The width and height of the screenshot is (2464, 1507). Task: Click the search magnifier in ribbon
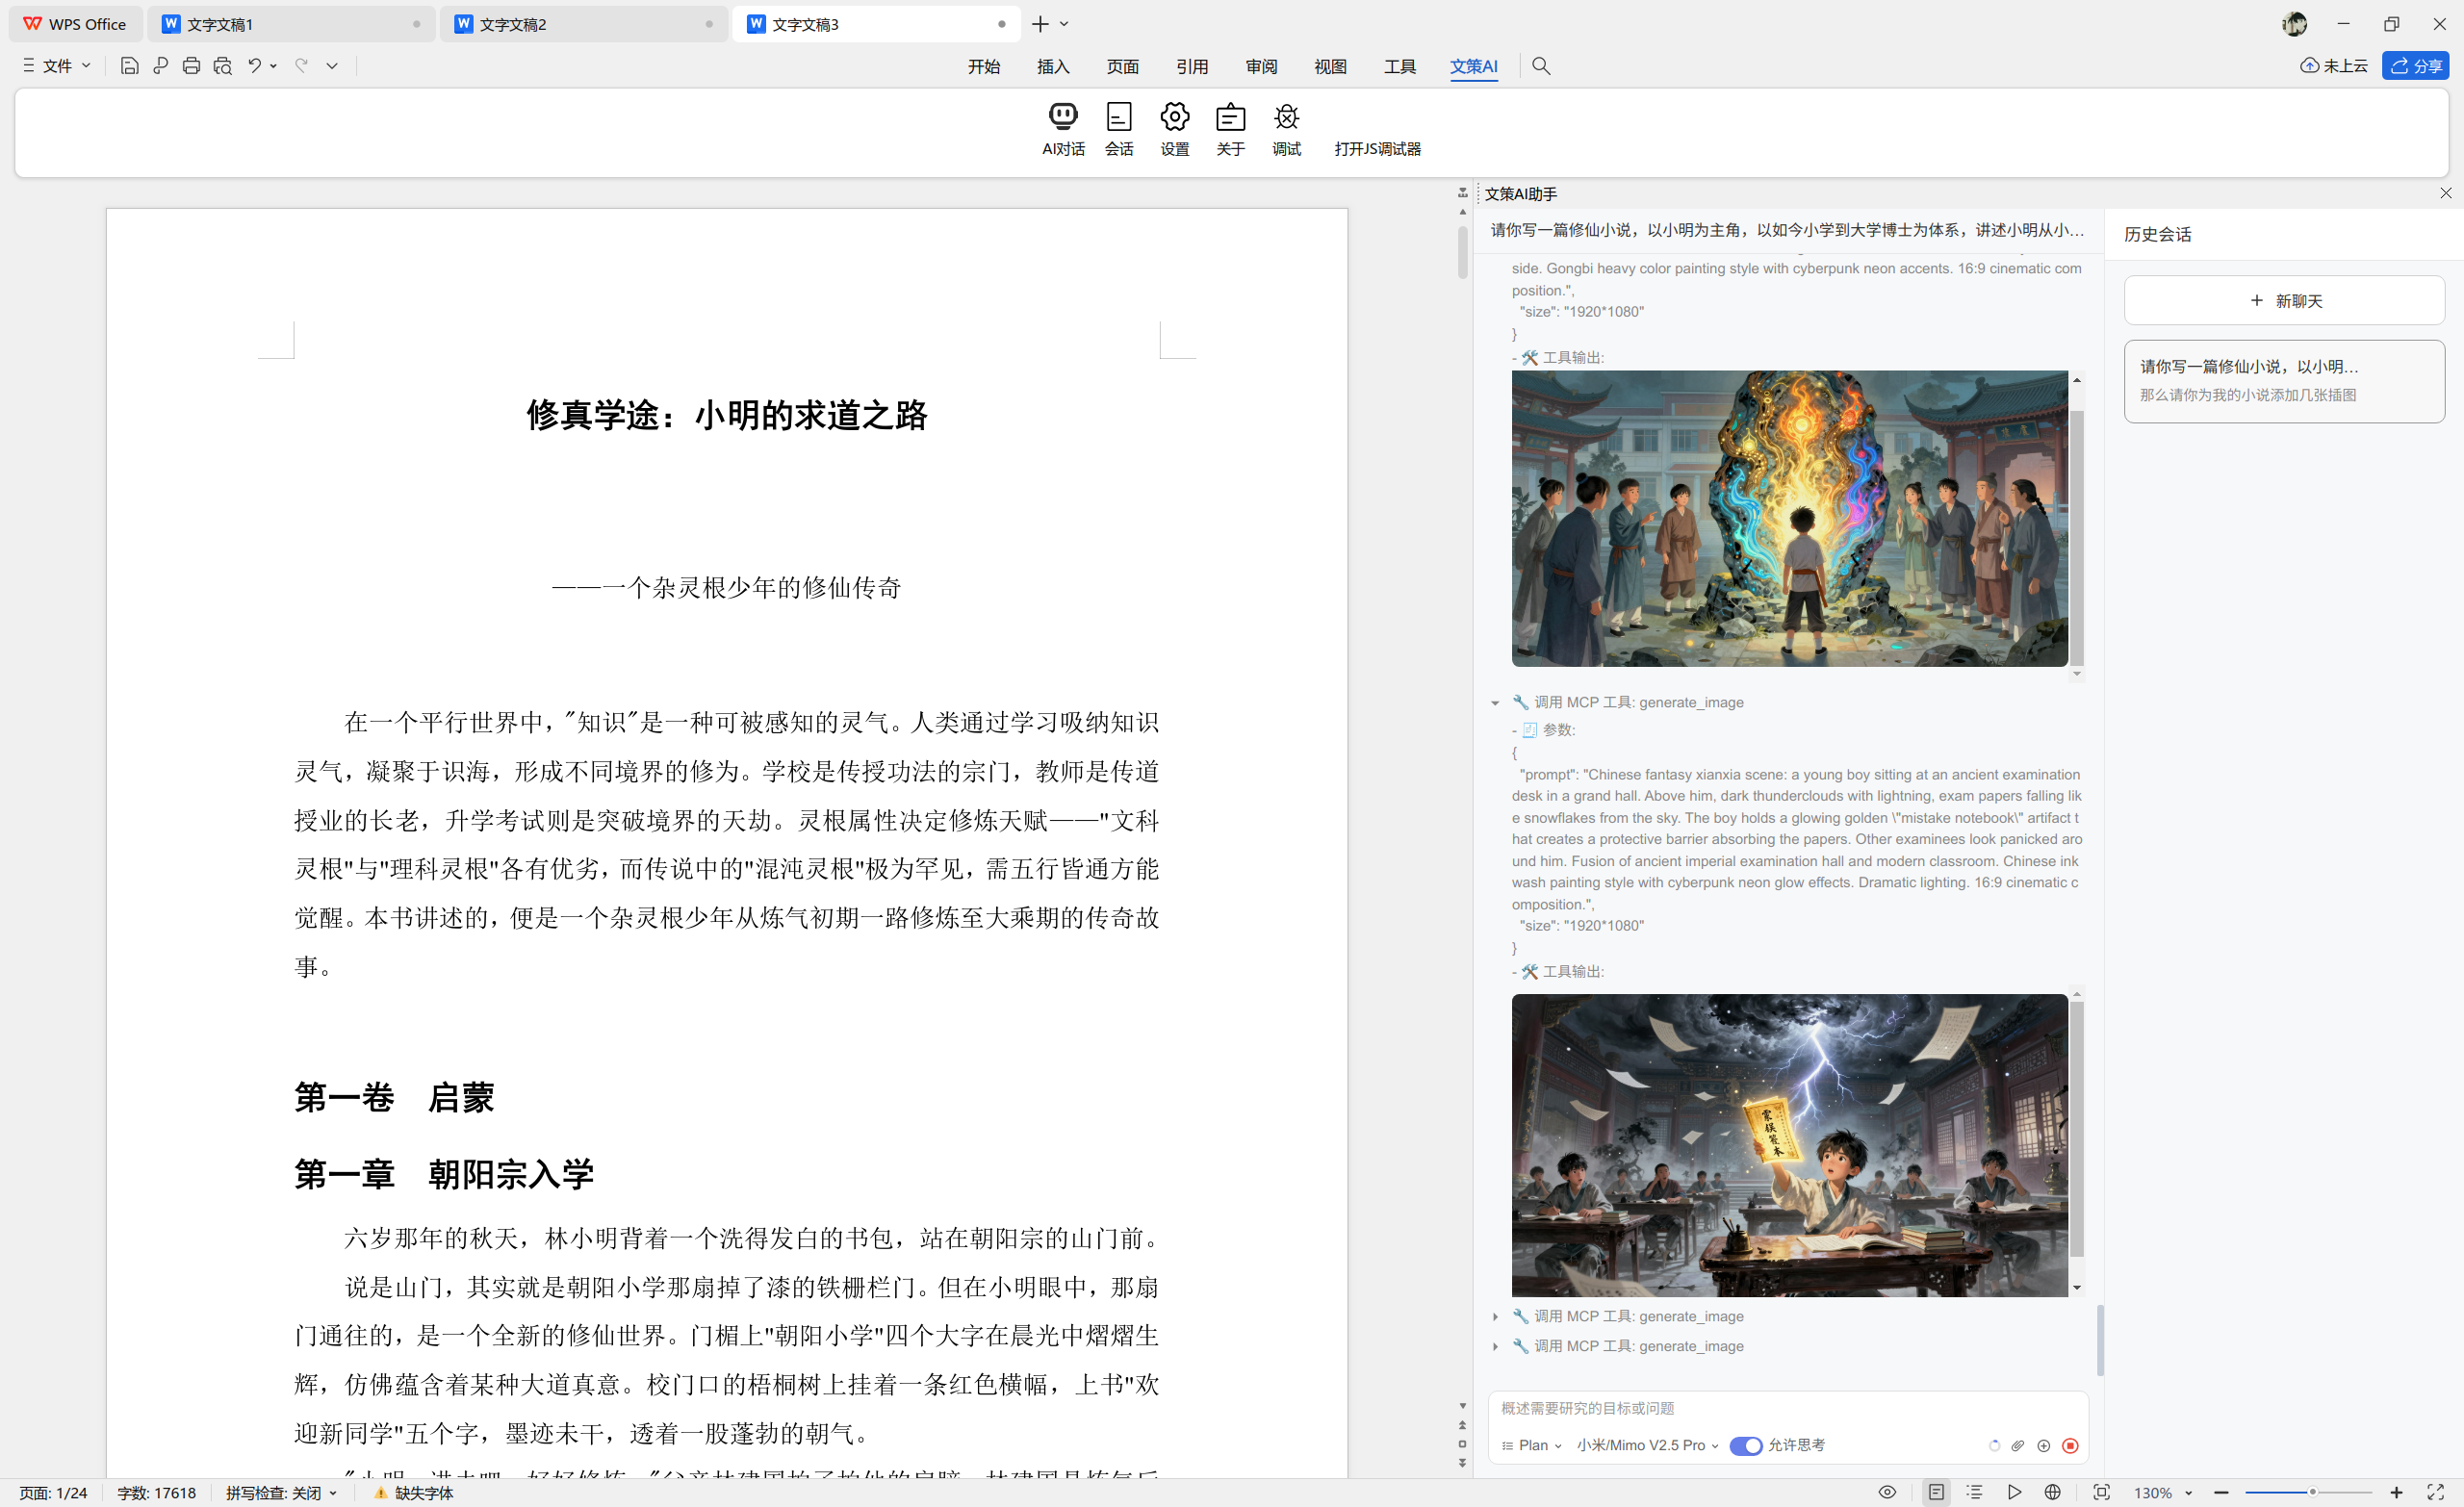click(x=1541, y=66)
